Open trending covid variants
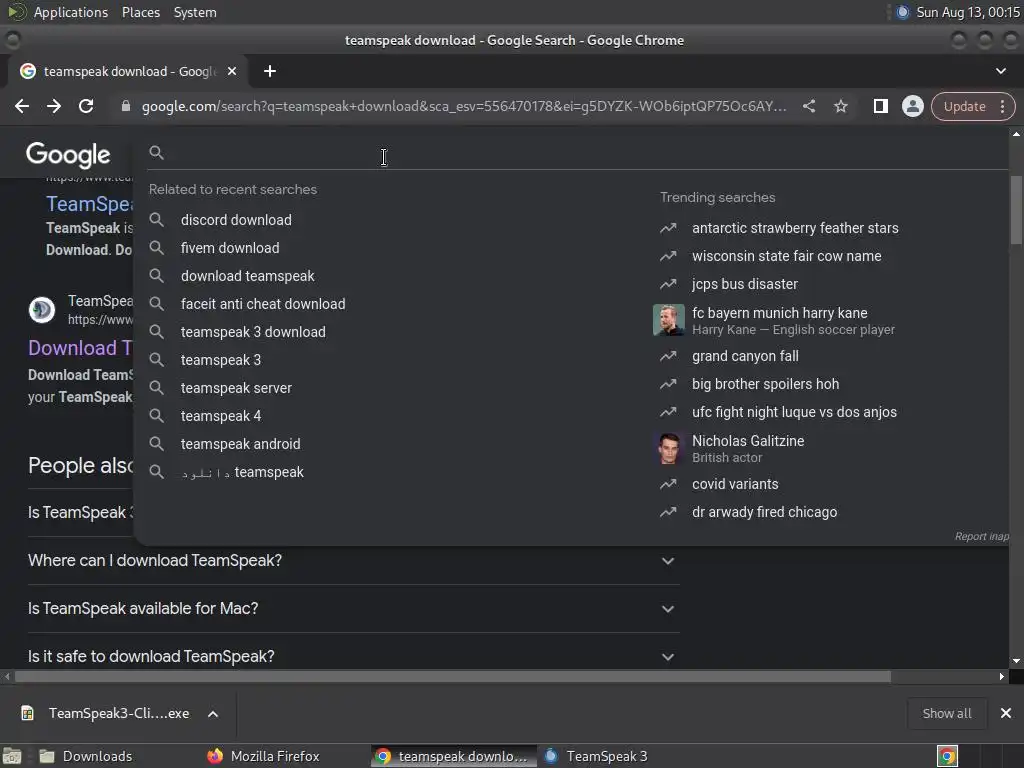The image size is (1024, 768). pyautogui.click(x=735, y=485)
